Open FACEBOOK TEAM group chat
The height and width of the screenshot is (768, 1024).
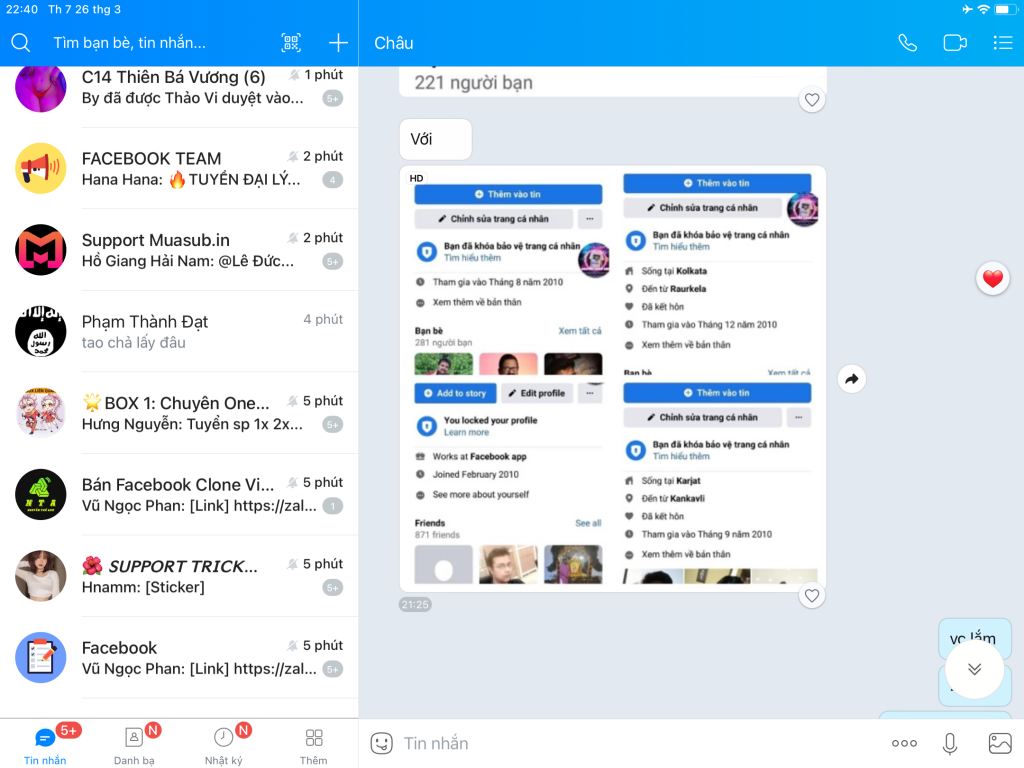[x=179, y=169]
